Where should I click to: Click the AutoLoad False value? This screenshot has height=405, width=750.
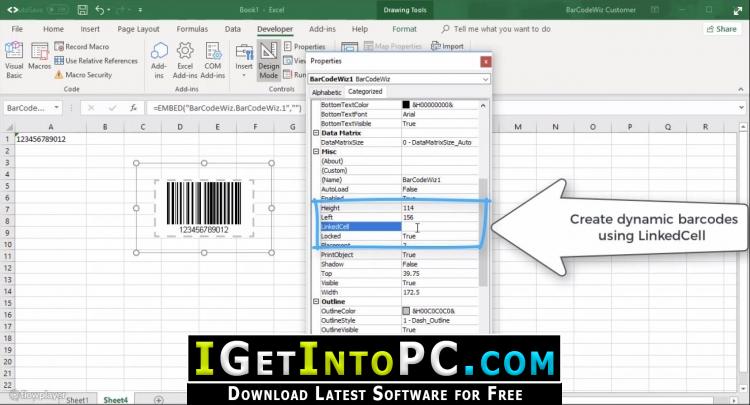[x=440, y=189]
